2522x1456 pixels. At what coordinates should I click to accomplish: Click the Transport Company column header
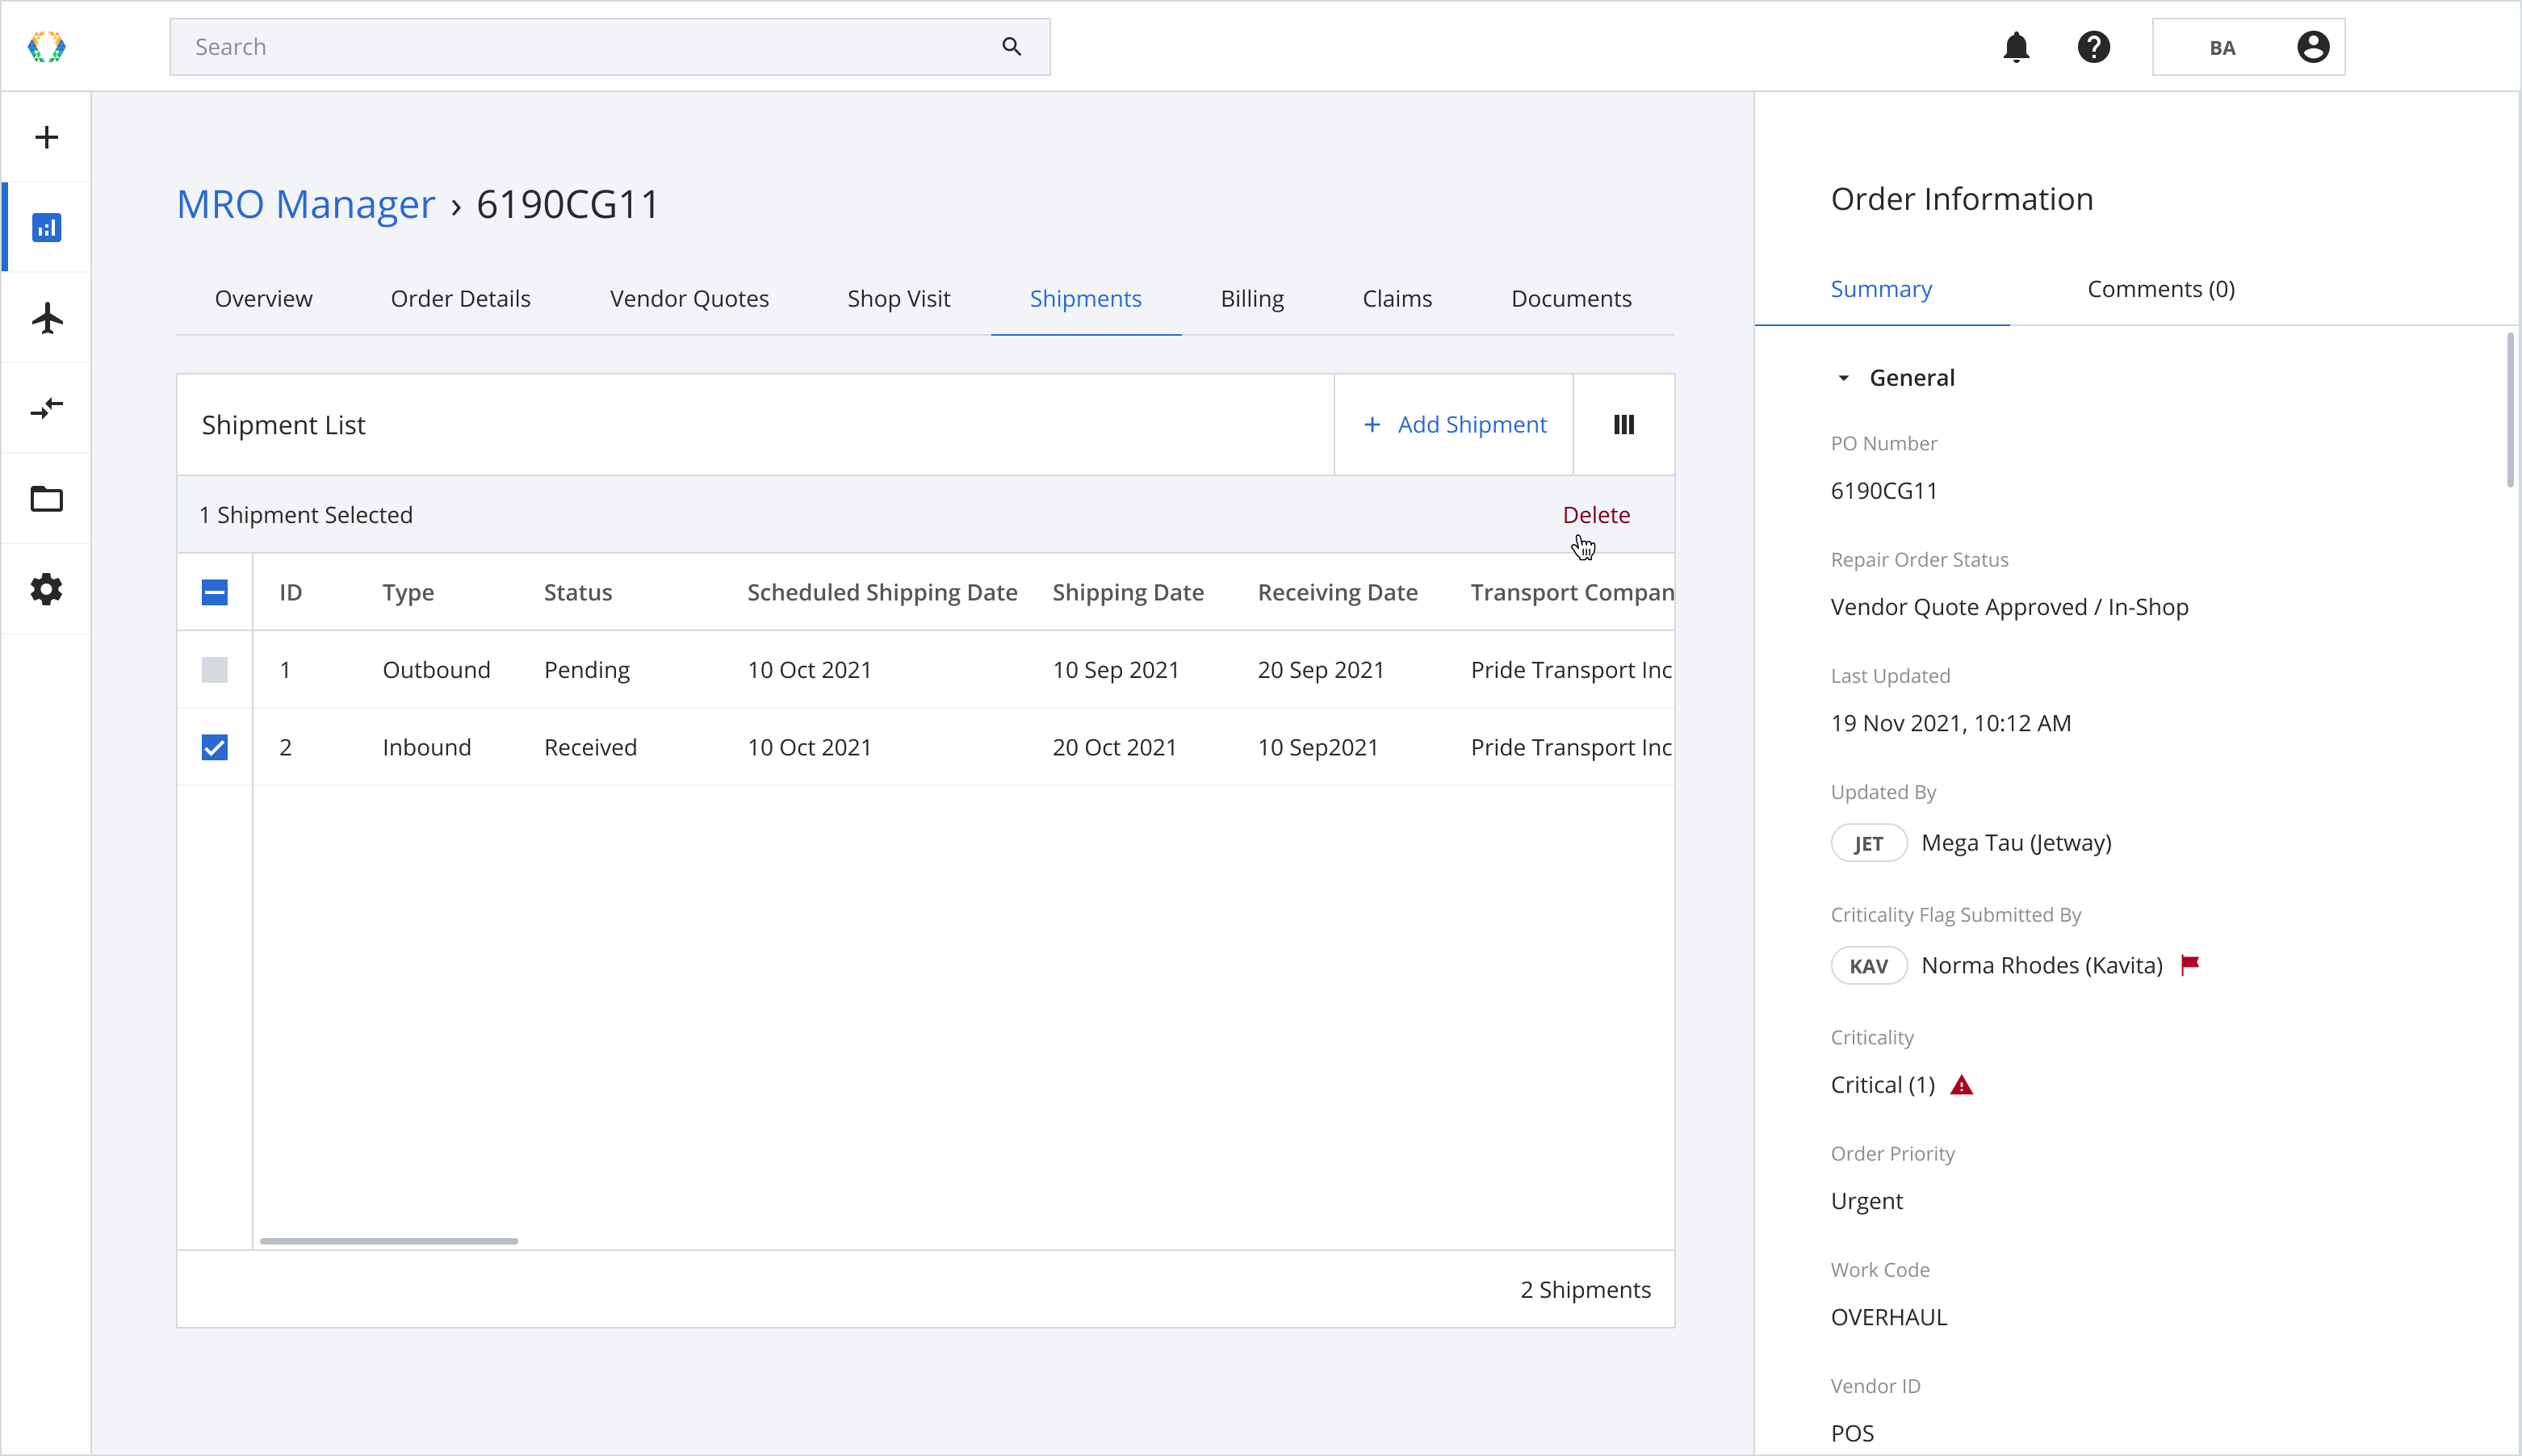[x=1572, y=593]
